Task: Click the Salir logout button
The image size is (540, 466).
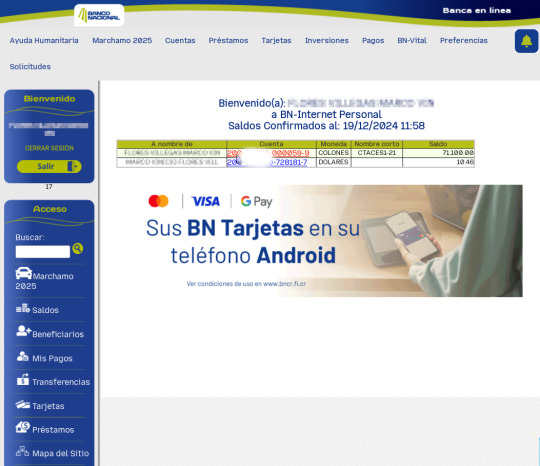Action: click(49, 166)
